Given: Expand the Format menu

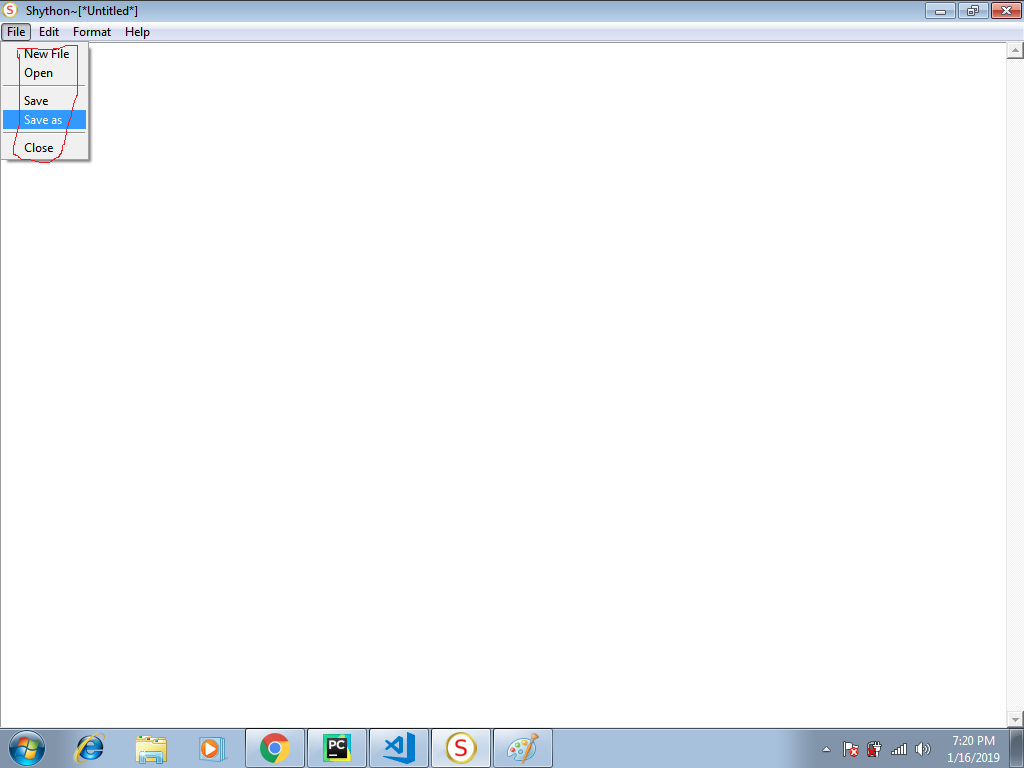Looking at the screenshot, I should (x=92, y=32).
